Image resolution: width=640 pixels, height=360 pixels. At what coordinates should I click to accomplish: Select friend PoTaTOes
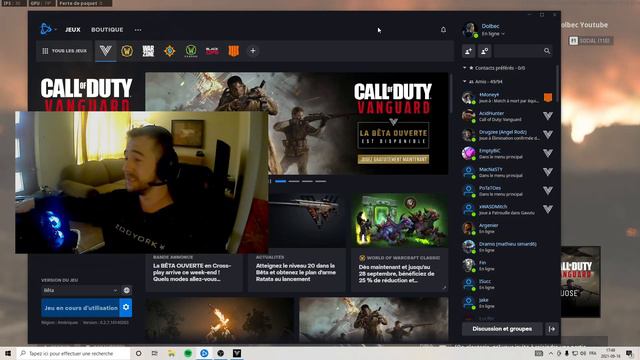point(508,191)
